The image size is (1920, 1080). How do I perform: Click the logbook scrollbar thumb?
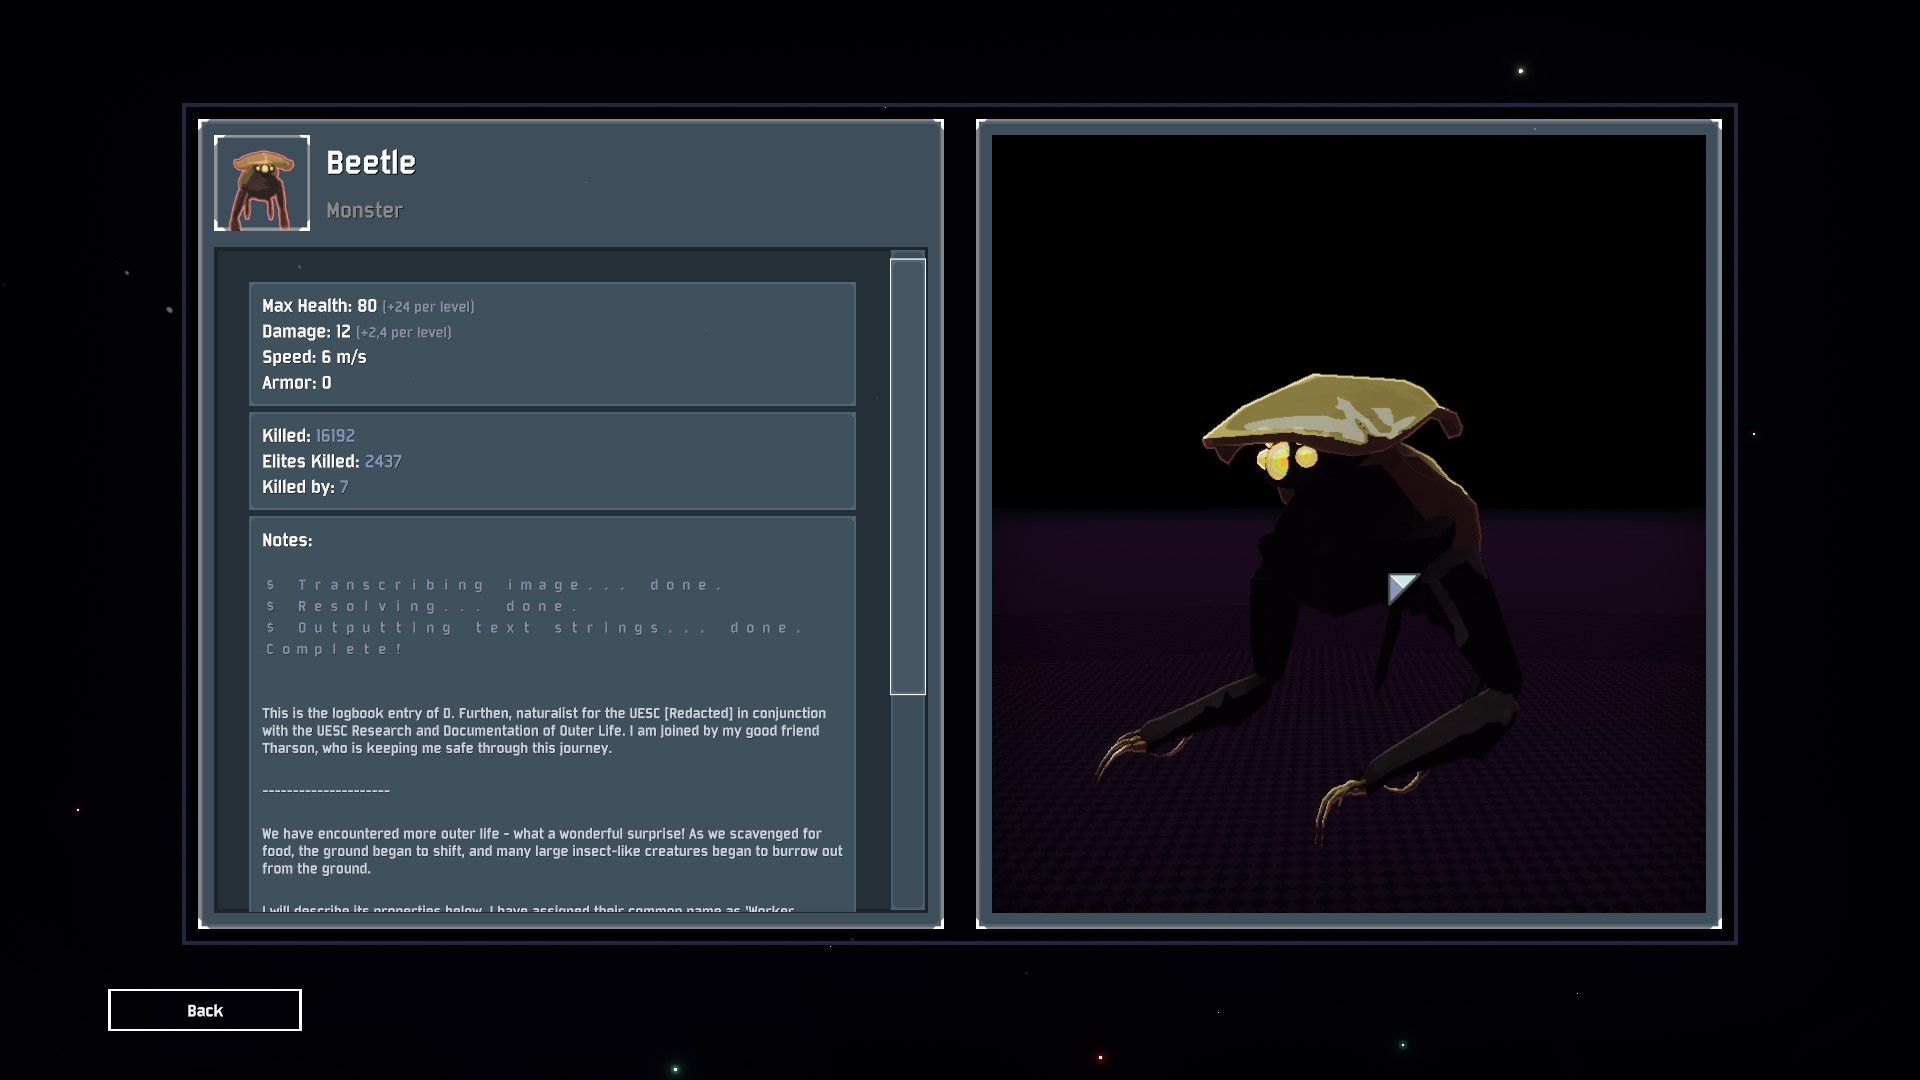coord(907,475)
